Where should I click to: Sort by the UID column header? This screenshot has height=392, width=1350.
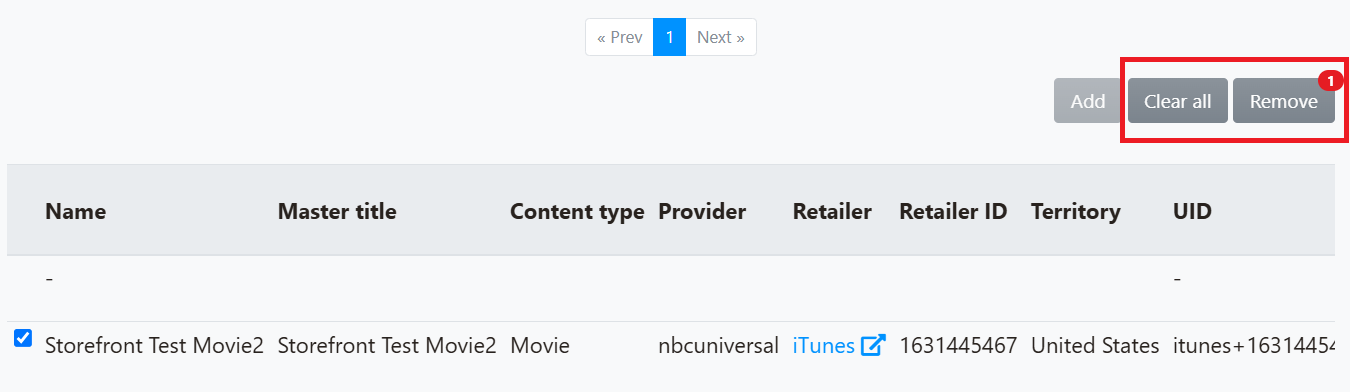(1192, 211)
